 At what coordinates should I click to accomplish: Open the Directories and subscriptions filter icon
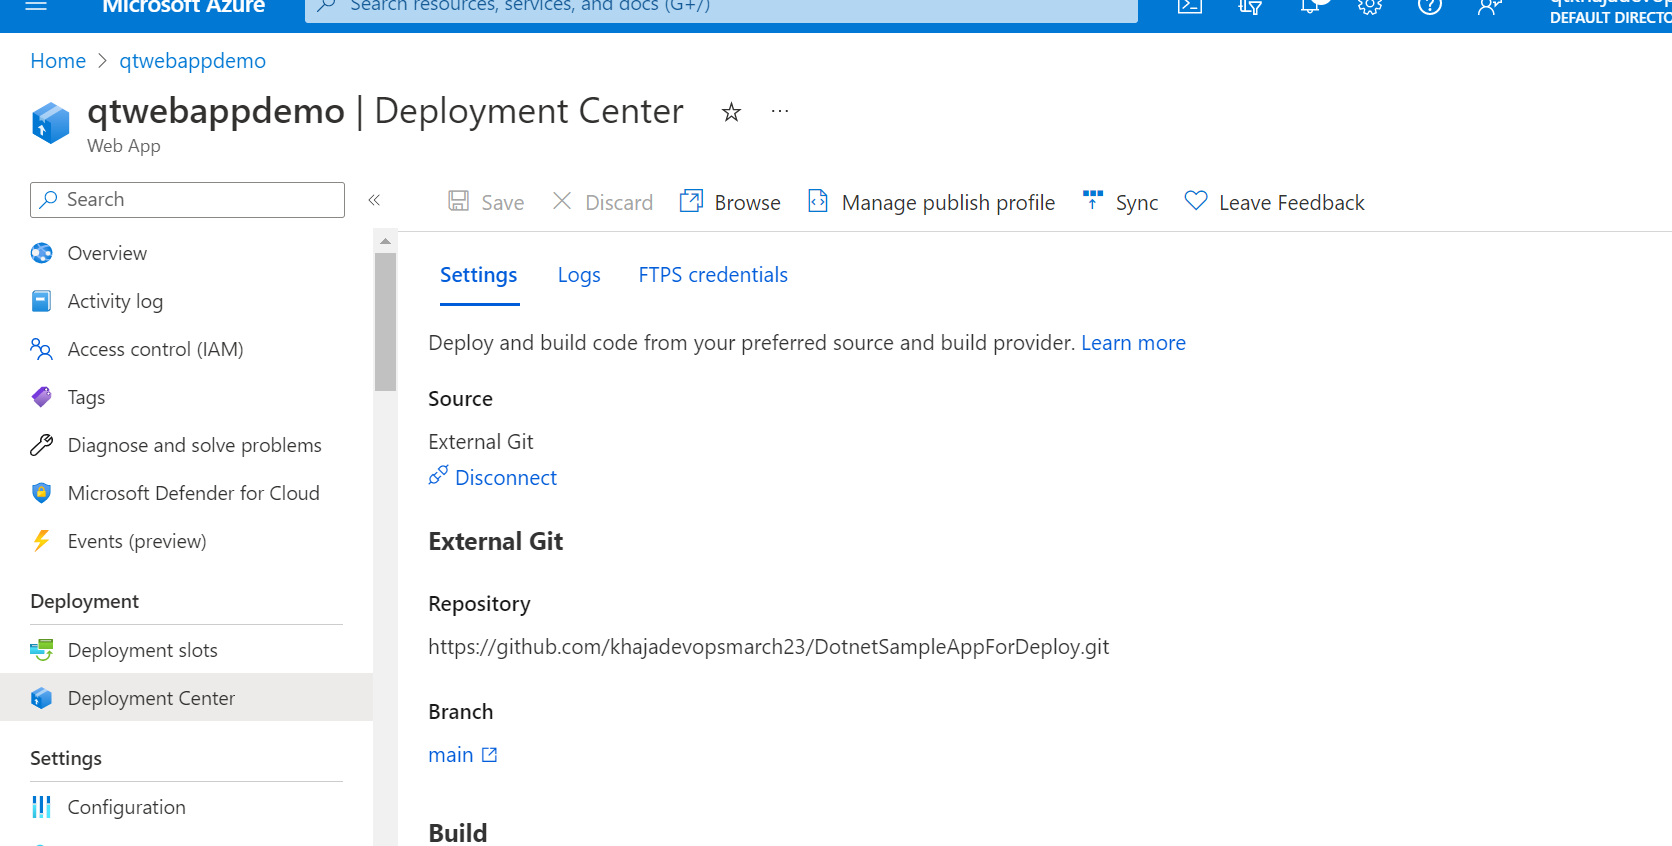[x=1250, y=6]
